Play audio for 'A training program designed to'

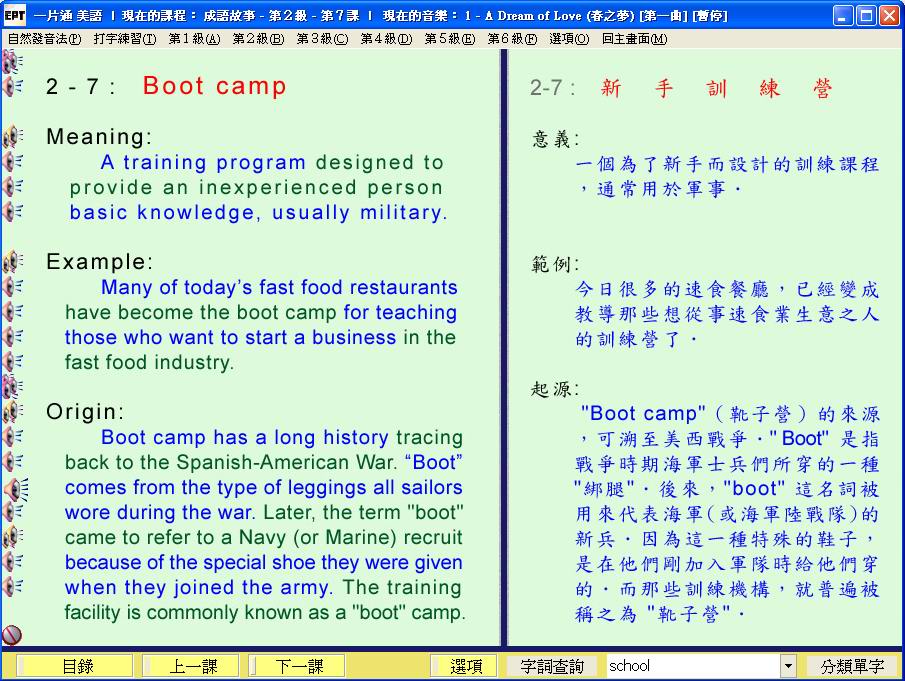pyautogui.click(x=13, y=162)
